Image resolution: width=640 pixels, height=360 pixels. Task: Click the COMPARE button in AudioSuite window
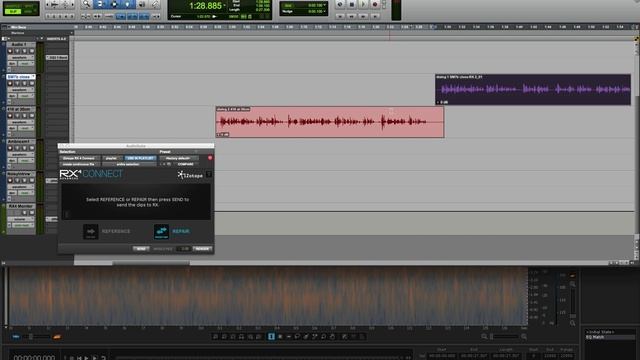(x=186, y=164)
